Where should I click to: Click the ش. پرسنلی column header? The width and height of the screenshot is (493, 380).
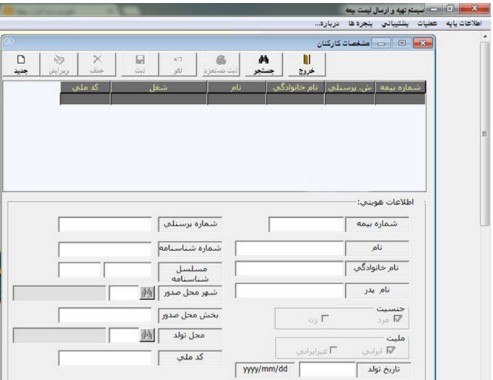(350, 87)
